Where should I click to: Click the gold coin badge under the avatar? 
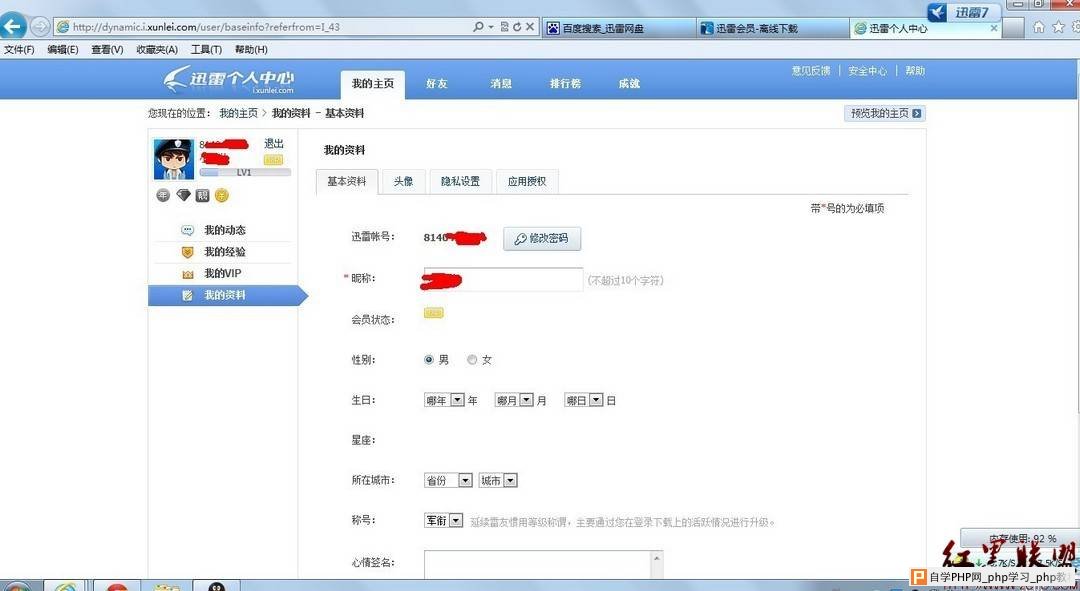(221, 196)
